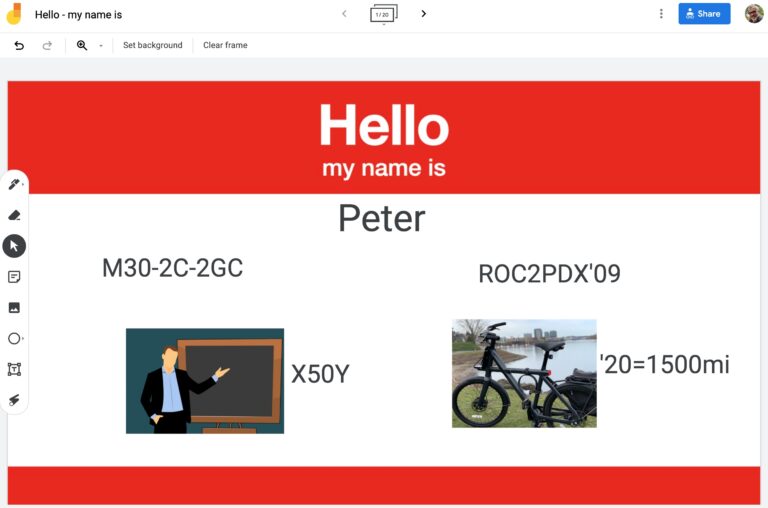Select the 'M30-2C-2GC' text
This screenshot has height=508, width=768.
172,268
